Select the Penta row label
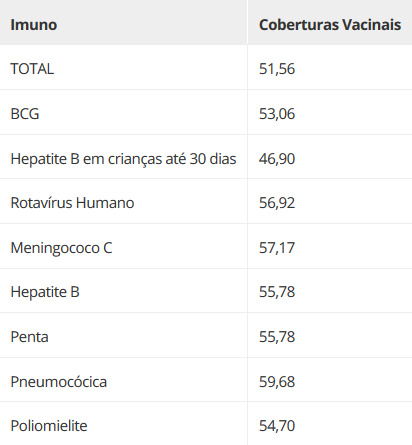 pos(29,337)
